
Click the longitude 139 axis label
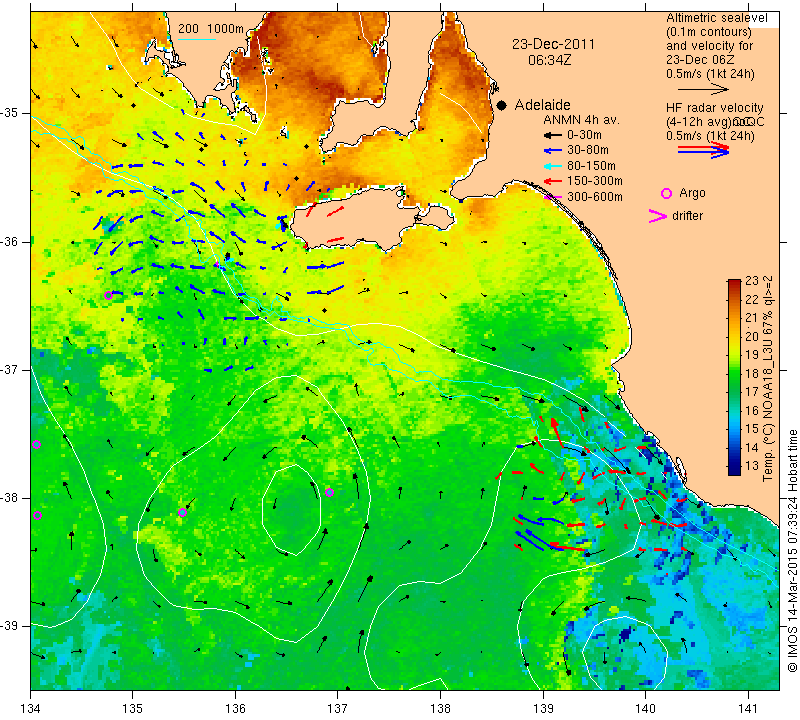pos(543,709)
